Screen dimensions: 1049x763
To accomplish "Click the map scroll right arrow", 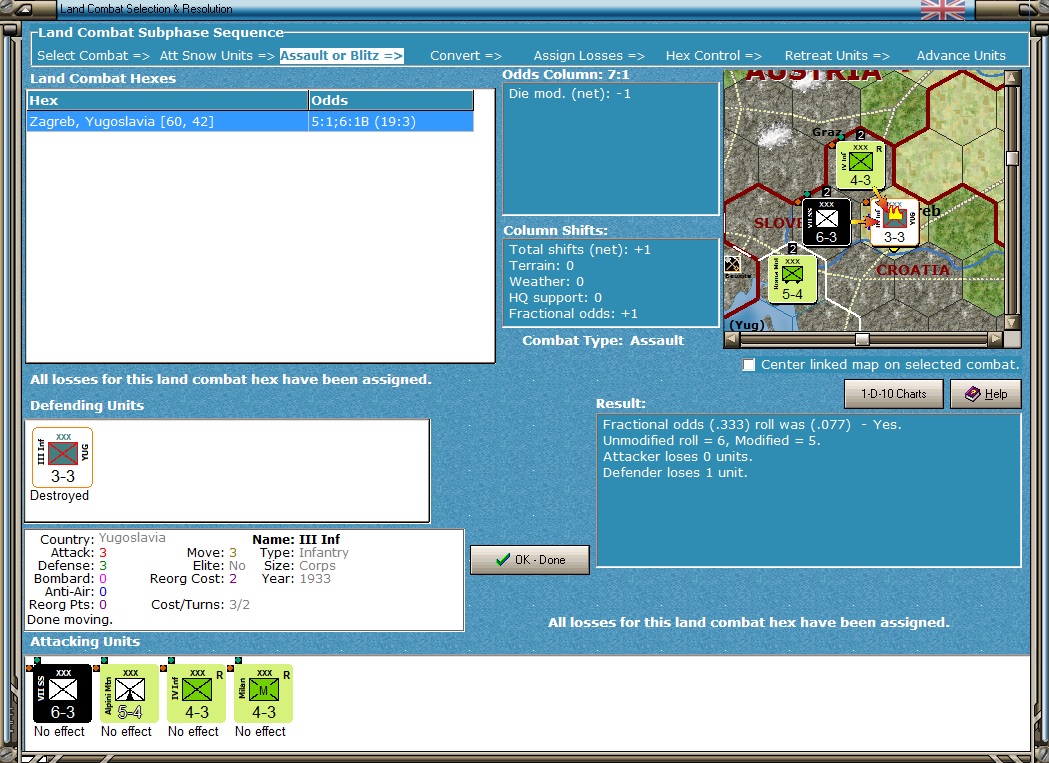I will coord(995,339).
